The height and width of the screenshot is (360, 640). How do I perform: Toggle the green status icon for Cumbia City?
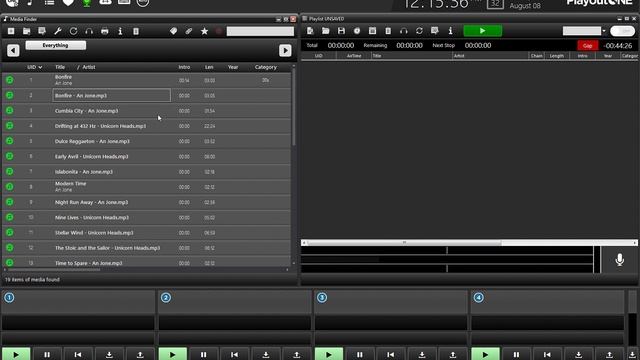click(x=10, y=111)
